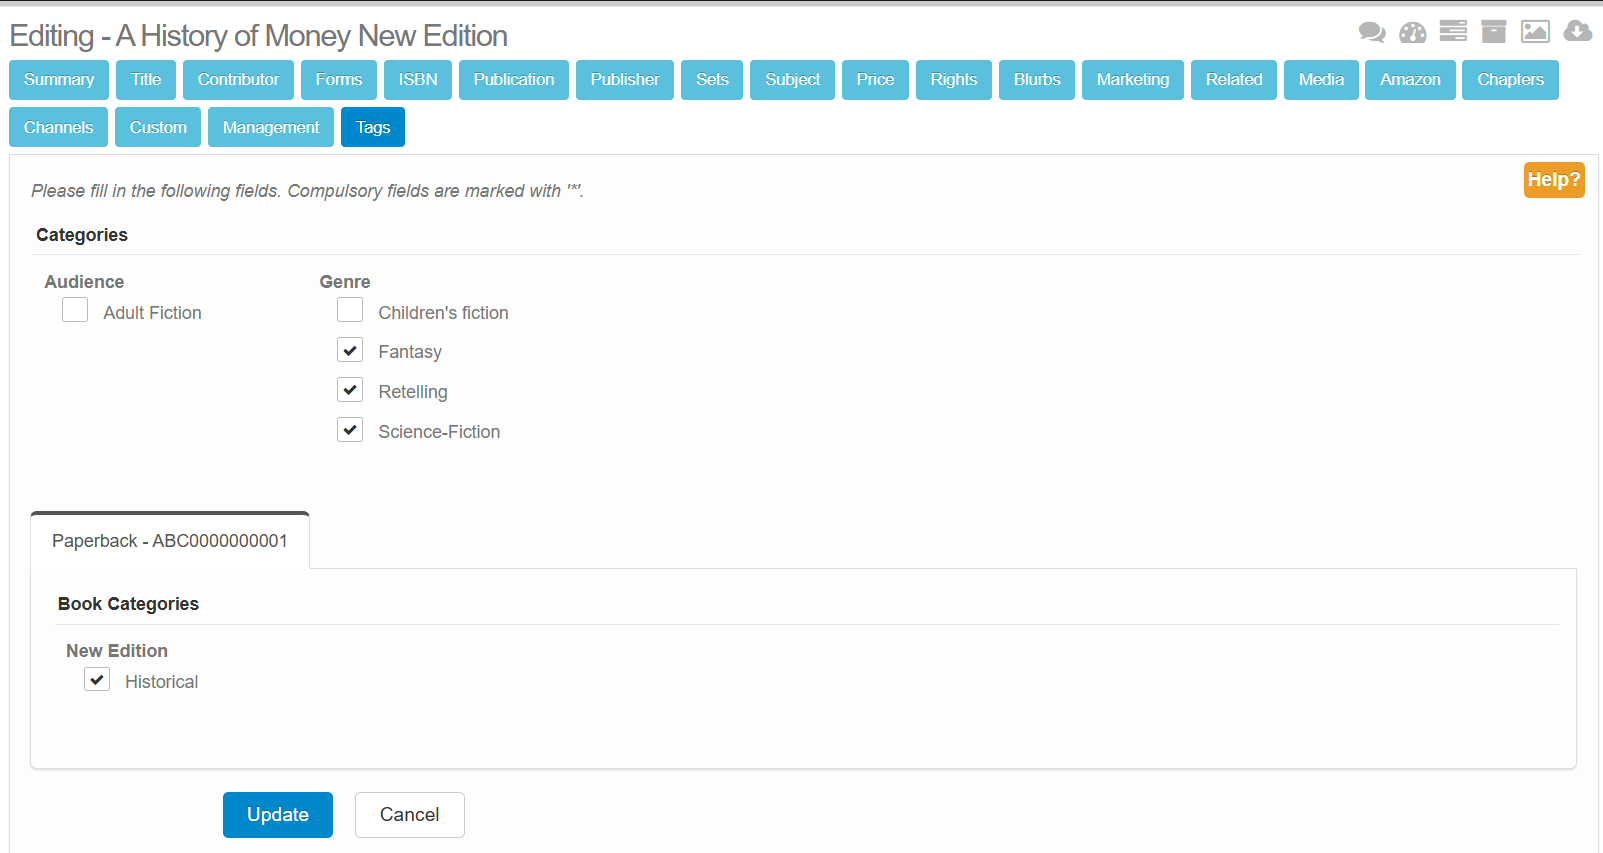Click the stacked server rows icon
The image size is (1603, 853).
pyautogui.click(x=1453, y=32)
